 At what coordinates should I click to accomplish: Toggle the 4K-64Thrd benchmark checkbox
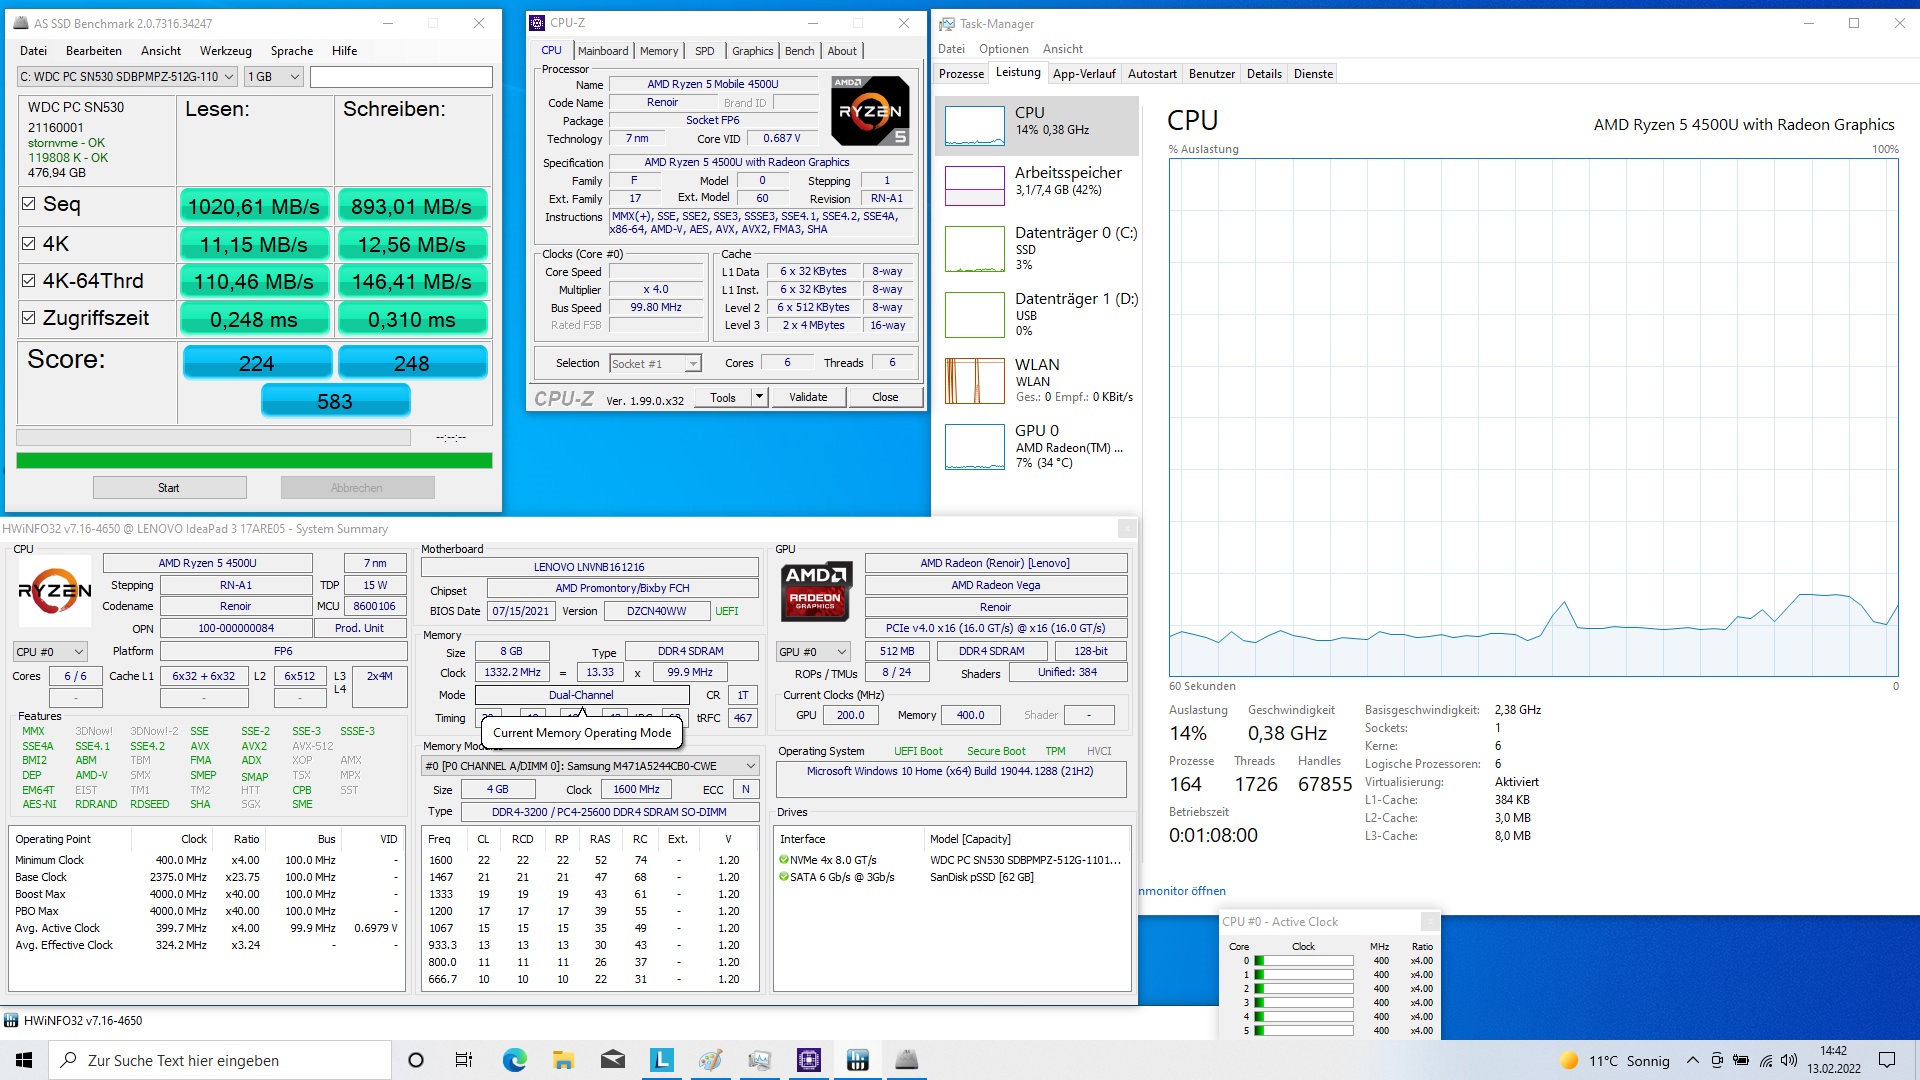[29, 281]
